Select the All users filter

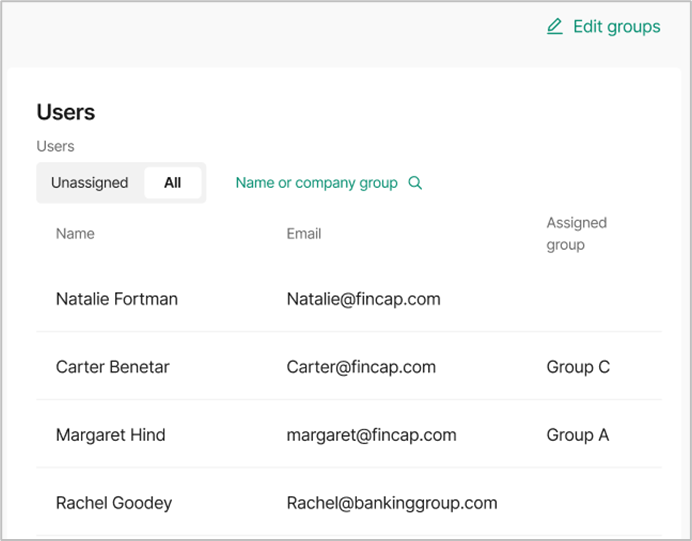click(173, 183)
